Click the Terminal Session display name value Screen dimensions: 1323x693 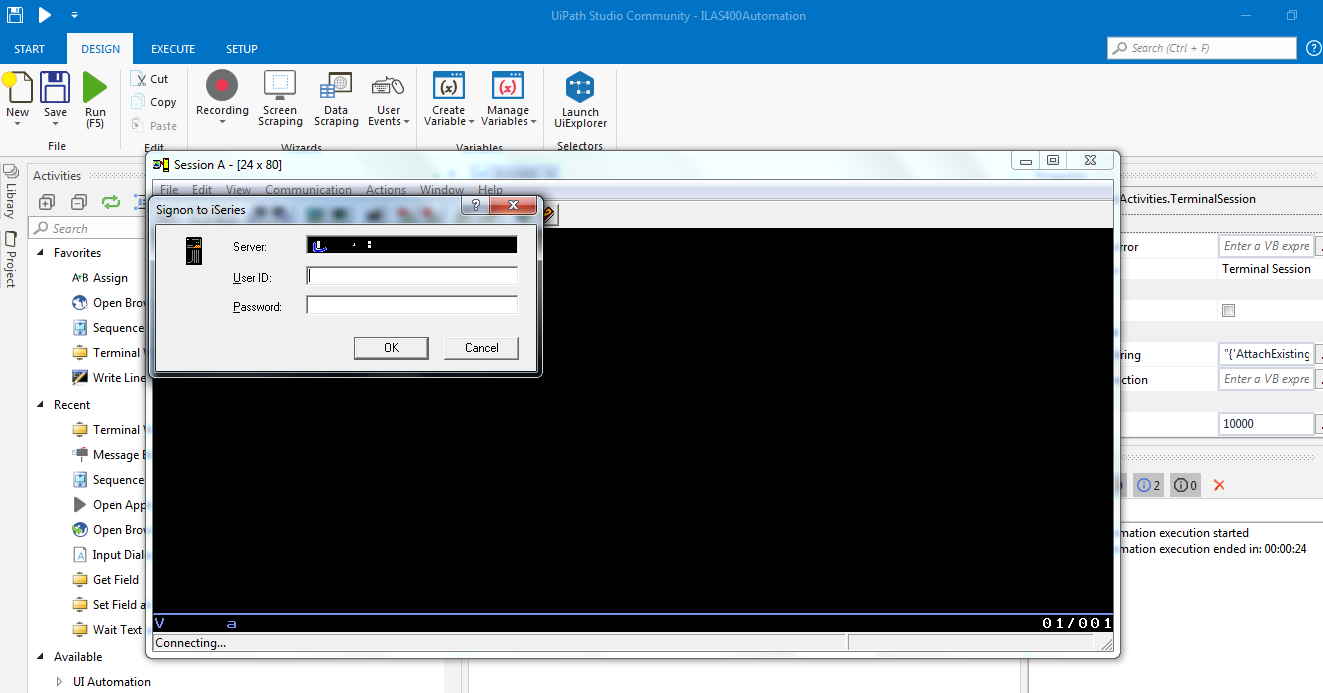pyautogui.click(x=1266, y=269)
